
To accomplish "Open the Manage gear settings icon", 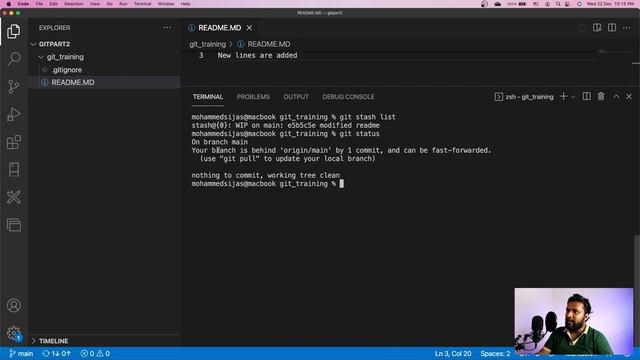I will [x=13, y=333].
